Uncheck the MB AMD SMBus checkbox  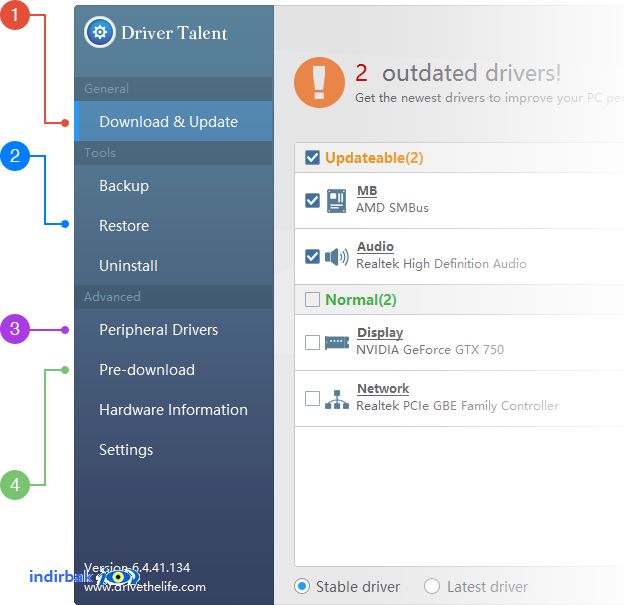pyautogui.click(x=312, y=200)
